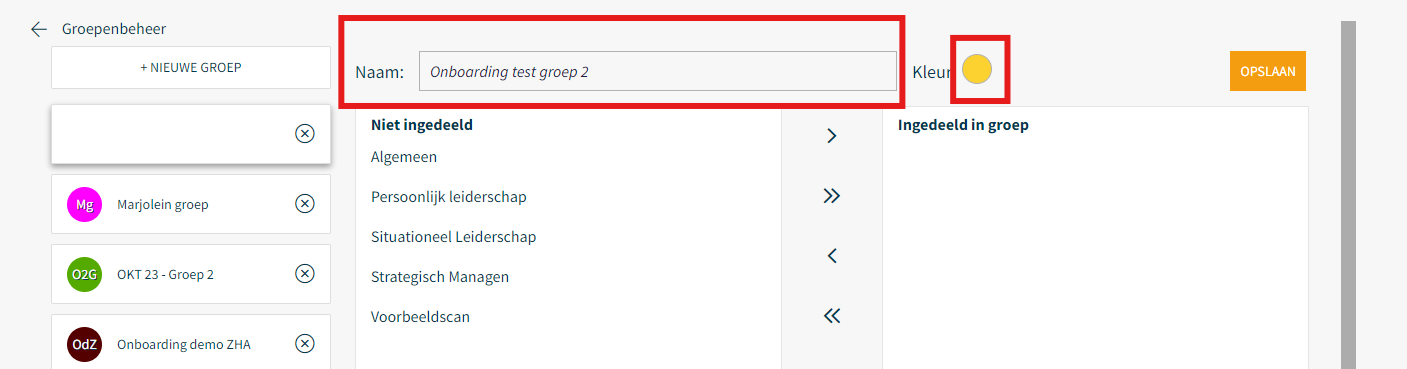
Task: Click the dark red OdZ group avatar
Action: pyautogui.click(x=85, y=344)
